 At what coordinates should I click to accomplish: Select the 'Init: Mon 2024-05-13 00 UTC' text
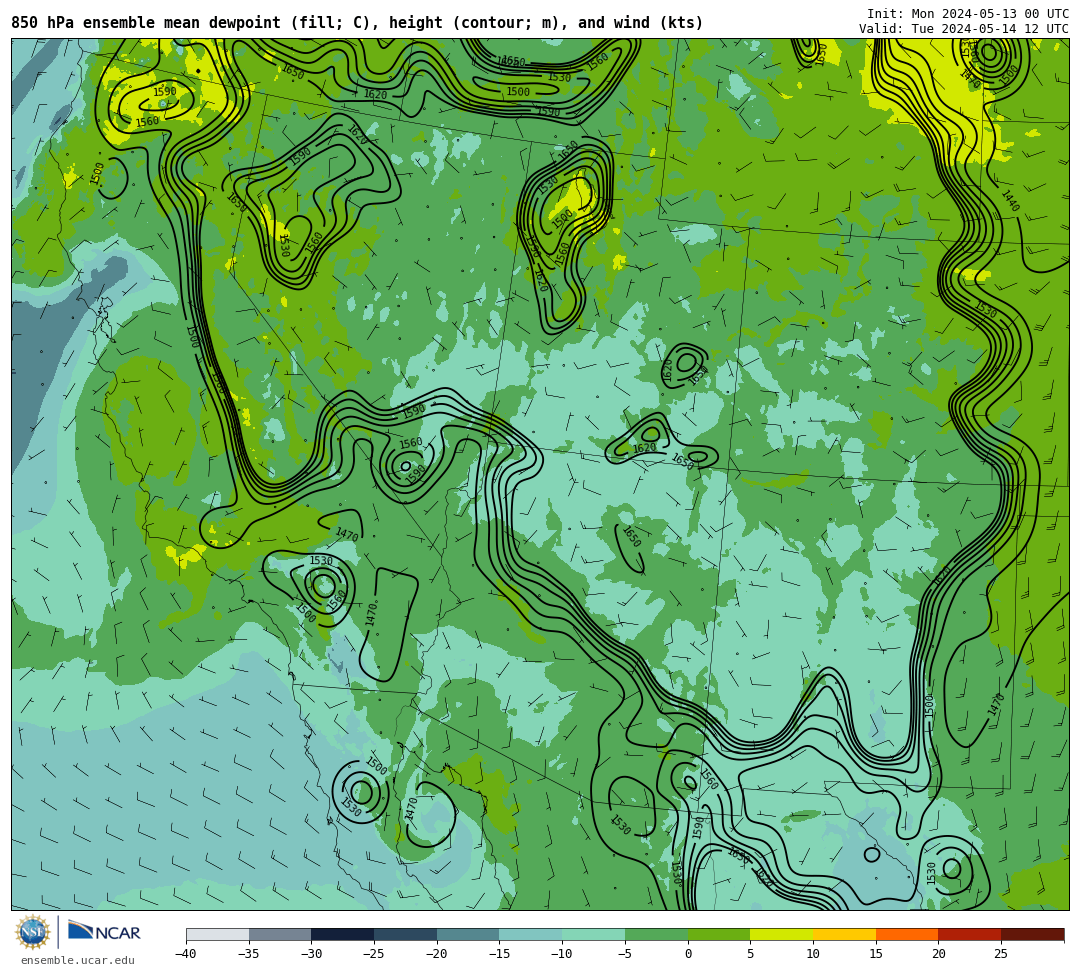click(x=968, y=14)
